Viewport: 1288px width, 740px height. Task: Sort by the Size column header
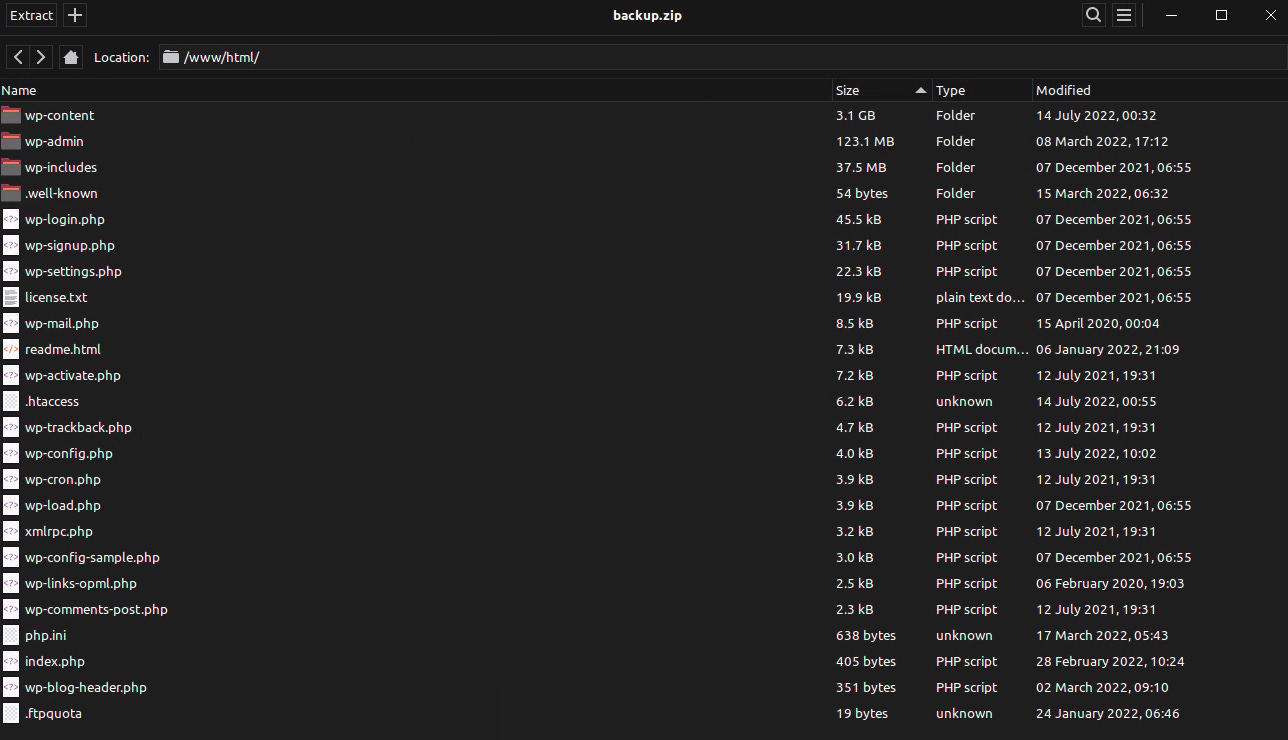pos(882,90)
